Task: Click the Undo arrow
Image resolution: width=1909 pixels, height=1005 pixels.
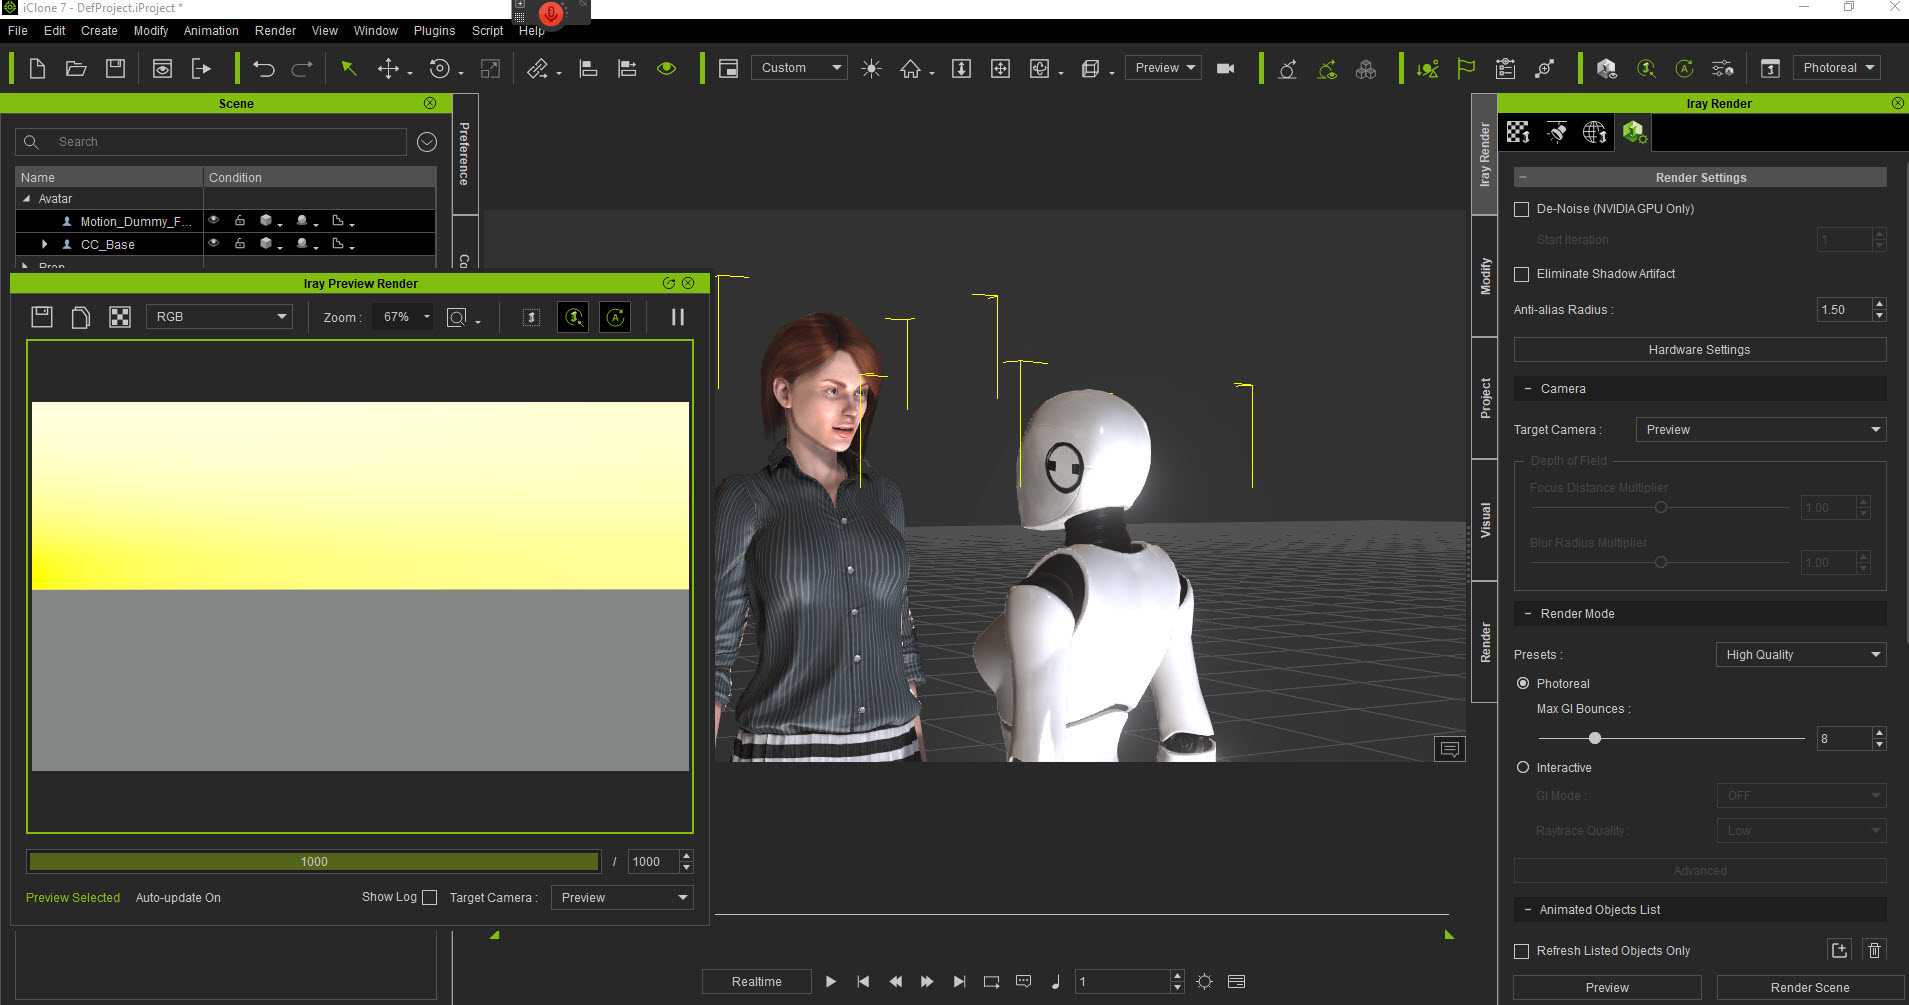Action: (263, 68)
